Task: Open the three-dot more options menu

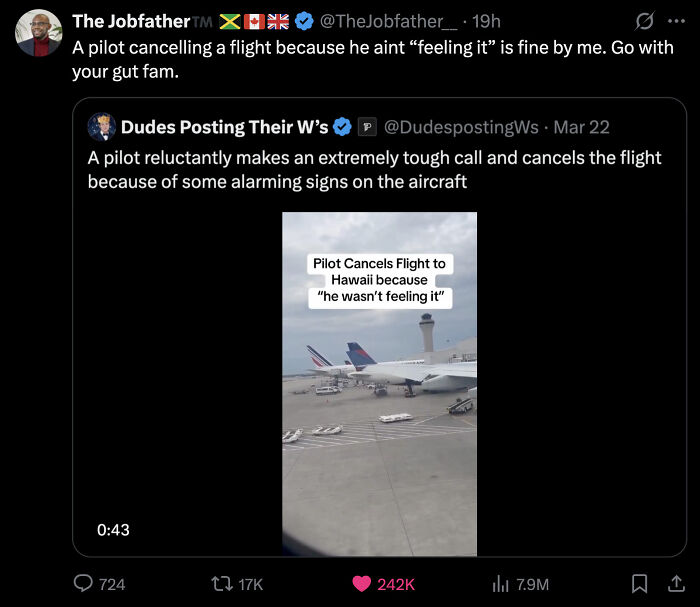Action: pyautogui.click(x=676, y=21)
